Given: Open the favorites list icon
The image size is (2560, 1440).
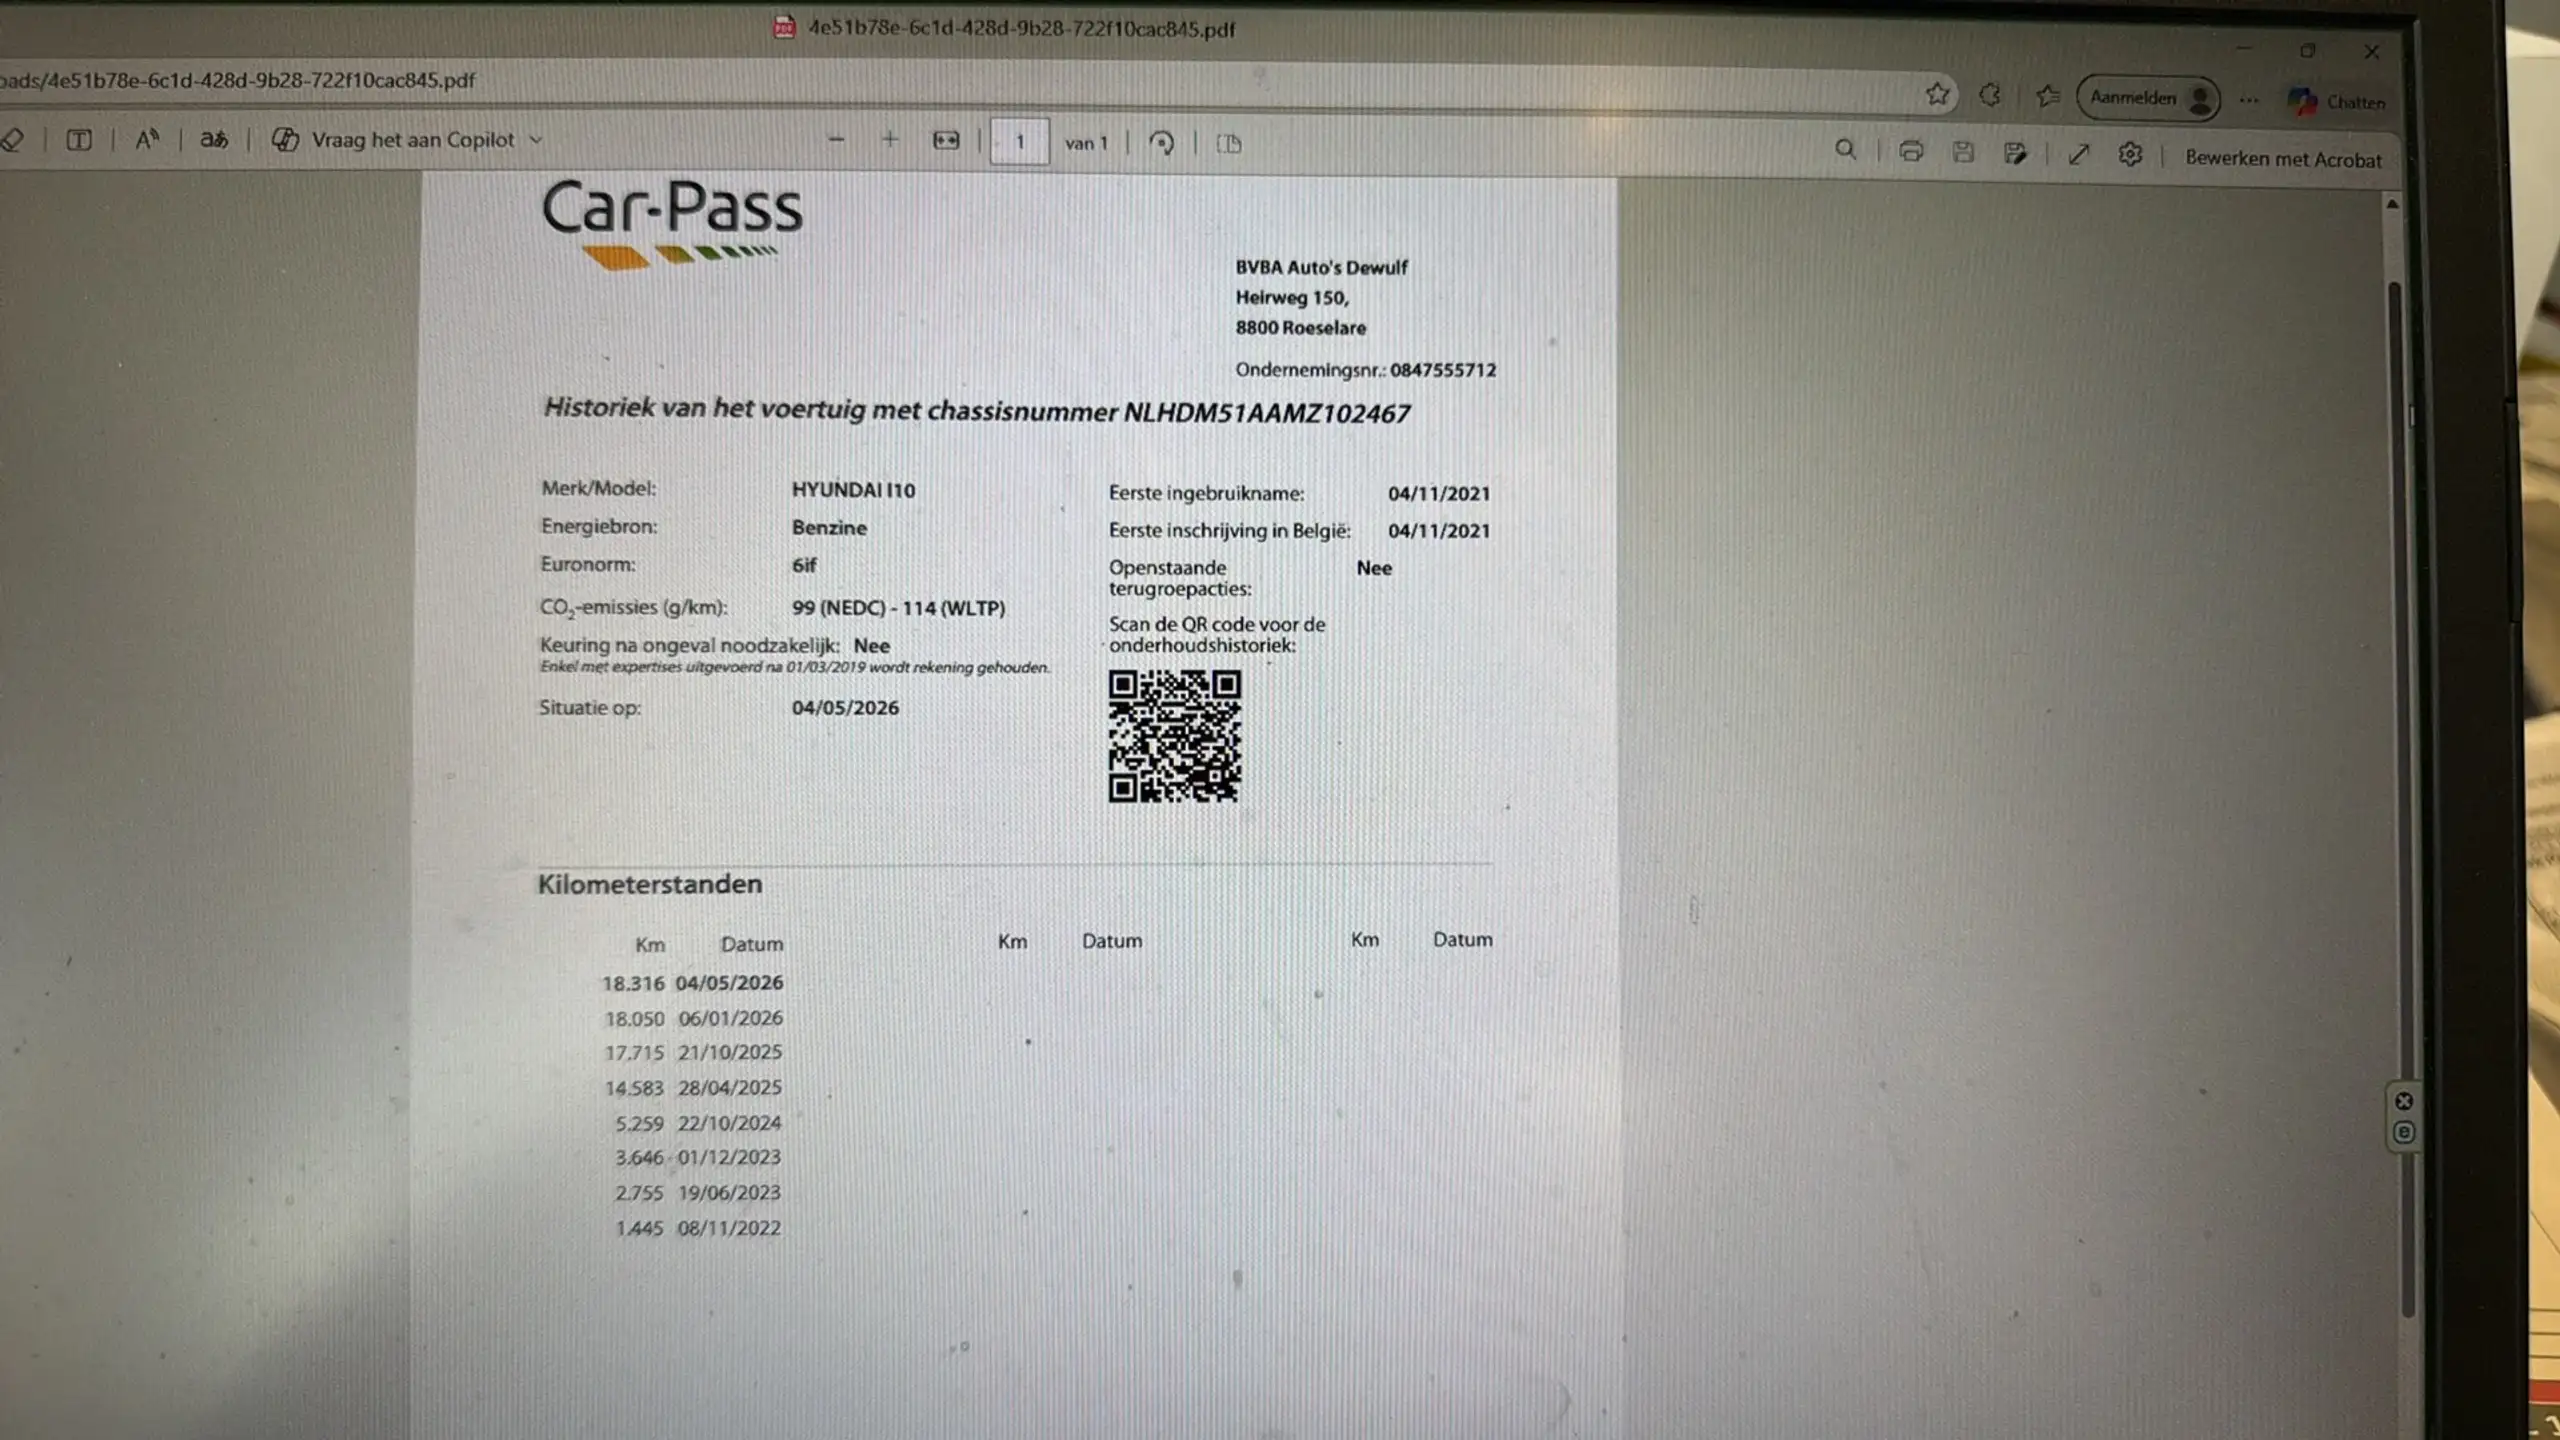Looking at the screenshot, I should (x=2047, y=96).
